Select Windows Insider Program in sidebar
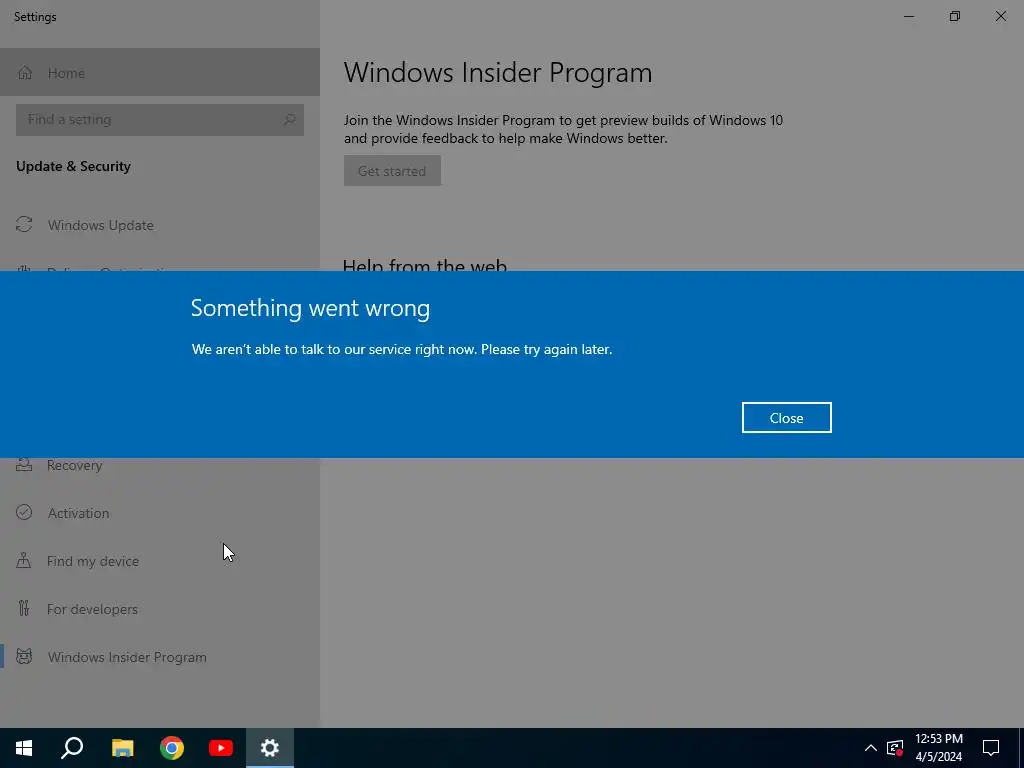Image resolution: width=1024 pixels, height=768 pixels. tap(160, 657)
